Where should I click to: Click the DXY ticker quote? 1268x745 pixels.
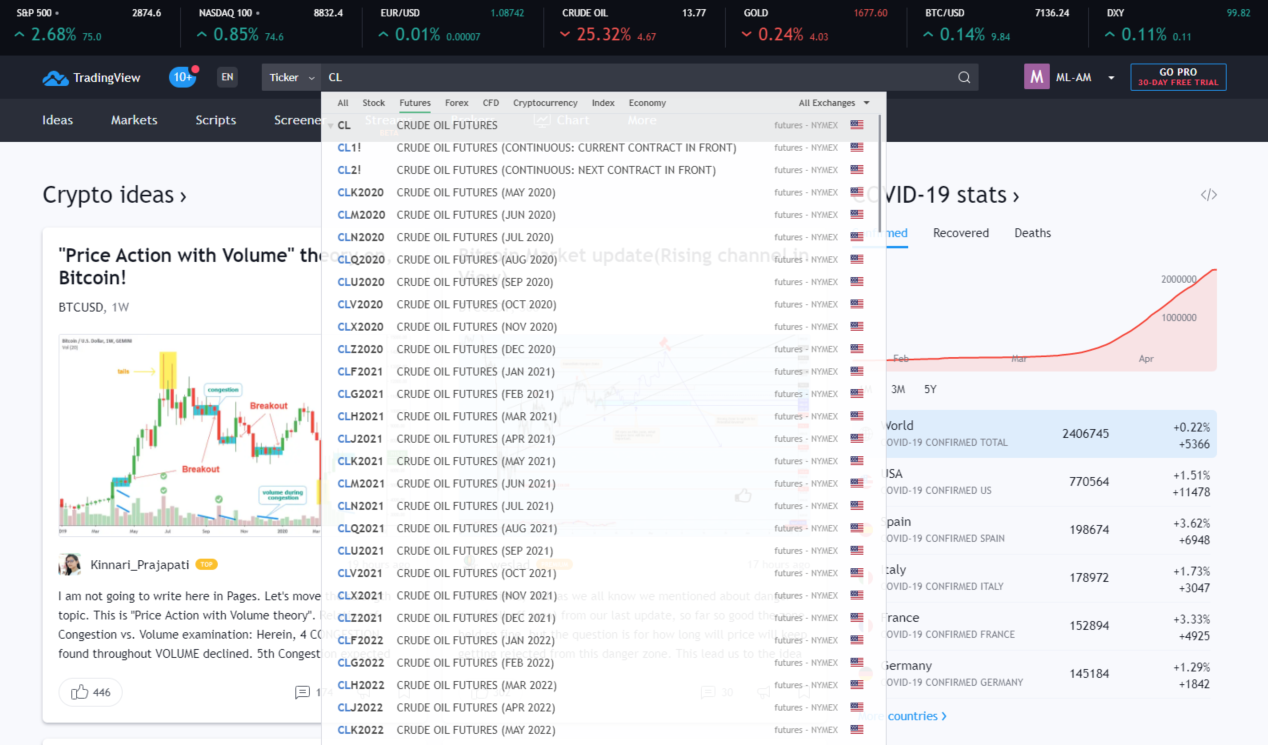(x=1179, y=26)
